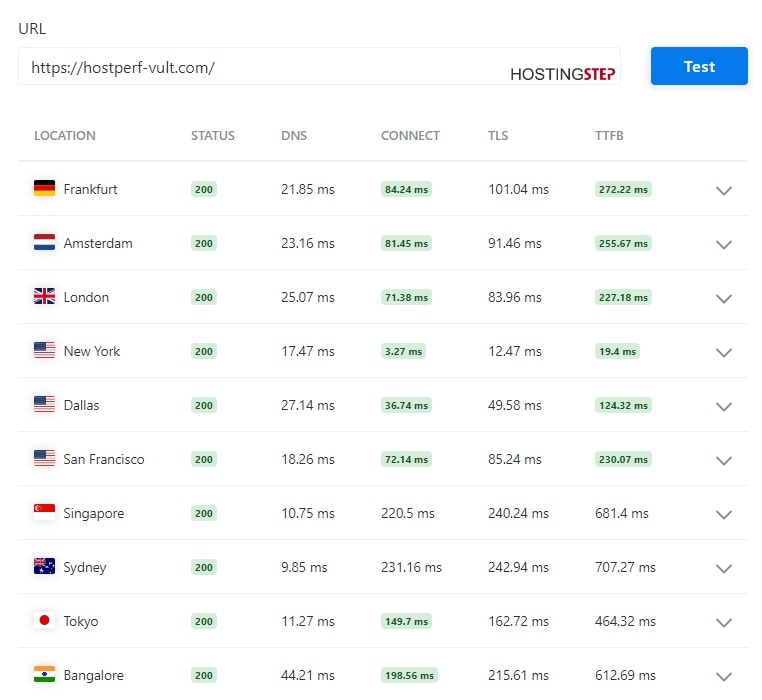The image size is (762, 700).
Task: Click the HostingStep logo
Action: coord(562,74)
